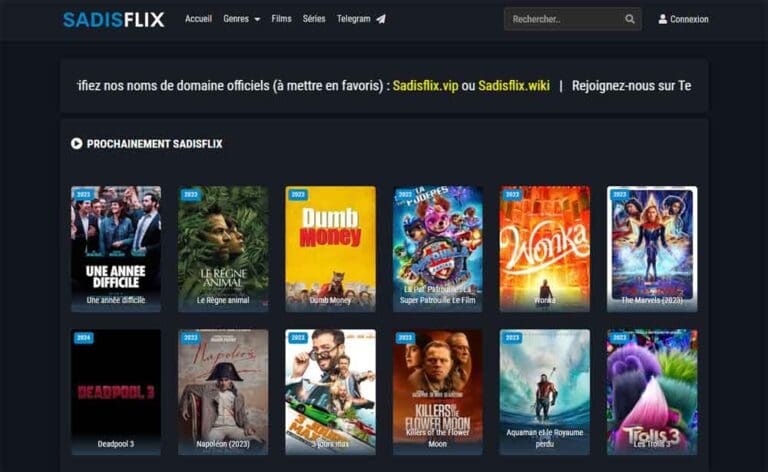Select the Napoléon (2023) poster
This screenshot has width=768, height=472.
point(223,392)
